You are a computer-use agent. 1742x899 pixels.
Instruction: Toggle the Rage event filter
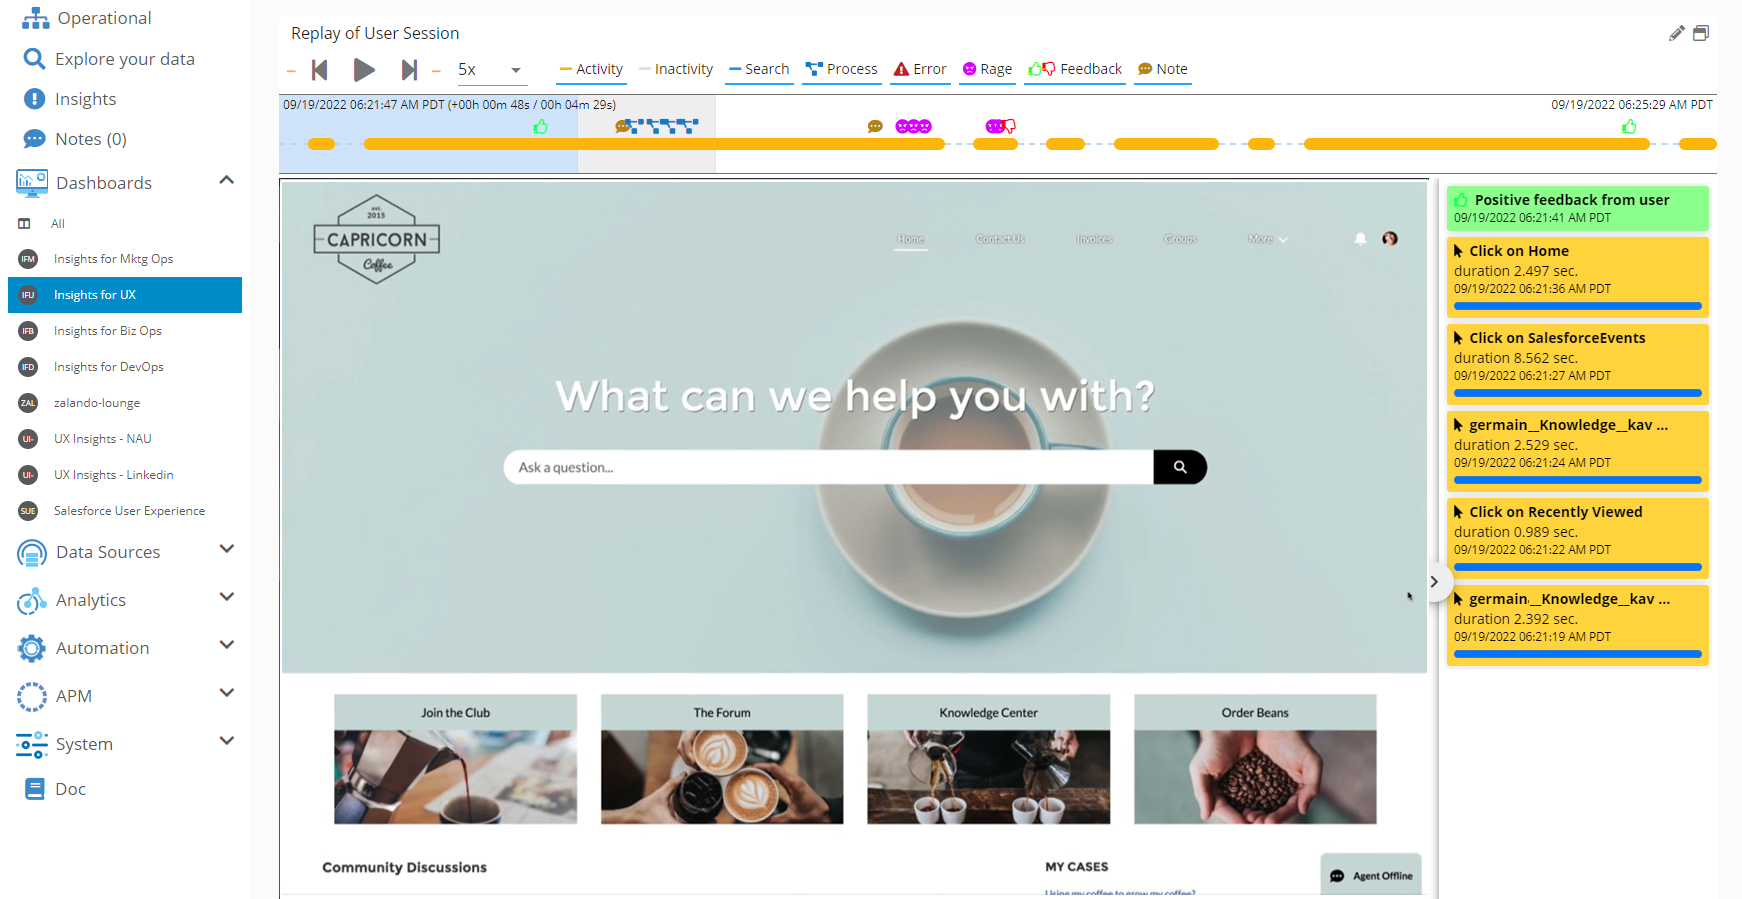point(987,69)
